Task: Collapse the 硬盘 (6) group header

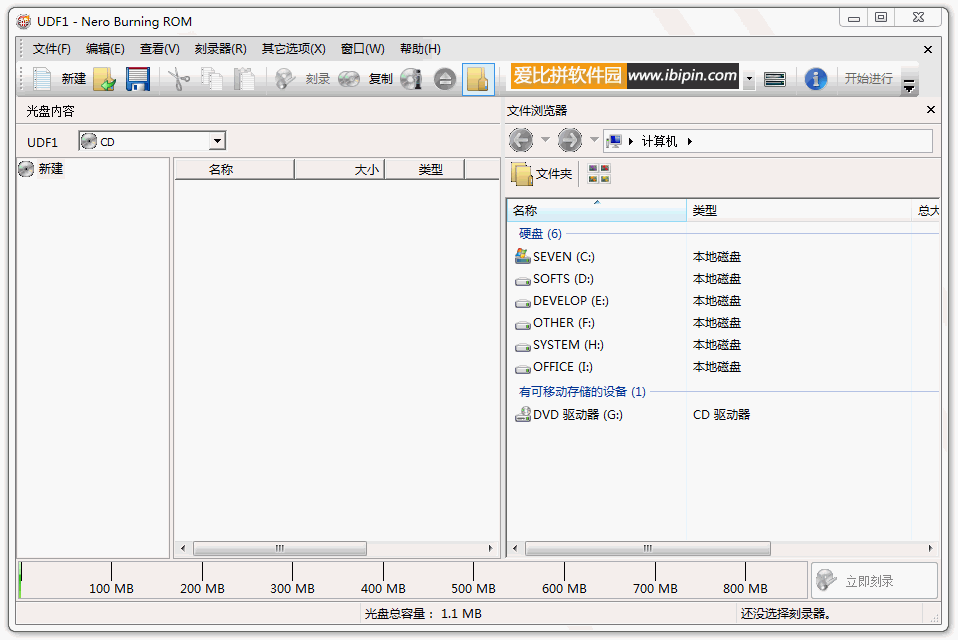Action: pyautogui.click(x=540, y=234)
